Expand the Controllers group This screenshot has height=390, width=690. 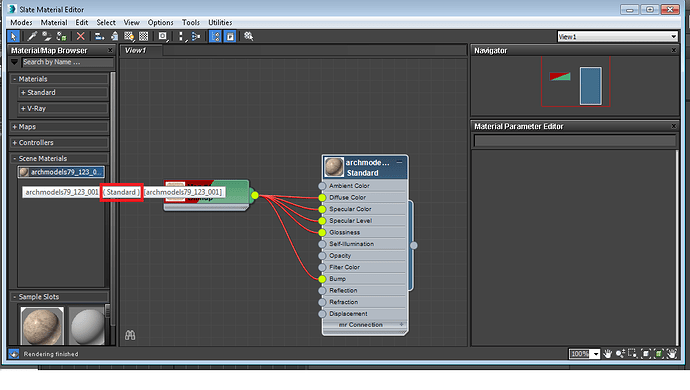[x=59, y=143]
